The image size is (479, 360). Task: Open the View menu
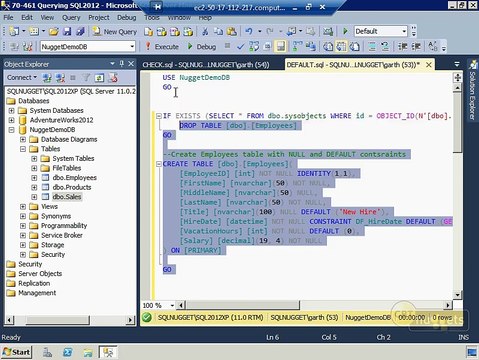click(x=47, y=18)
